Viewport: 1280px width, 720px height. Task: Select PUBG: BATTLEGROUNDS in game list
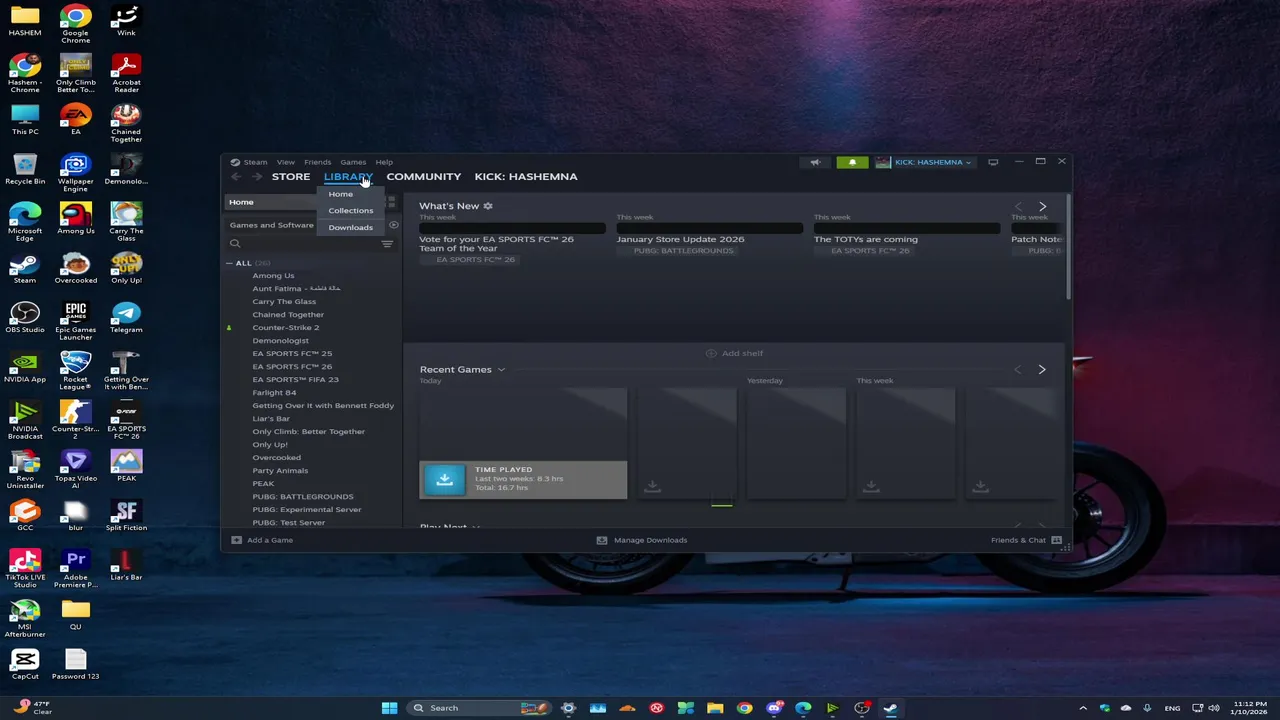pos(303,497)
